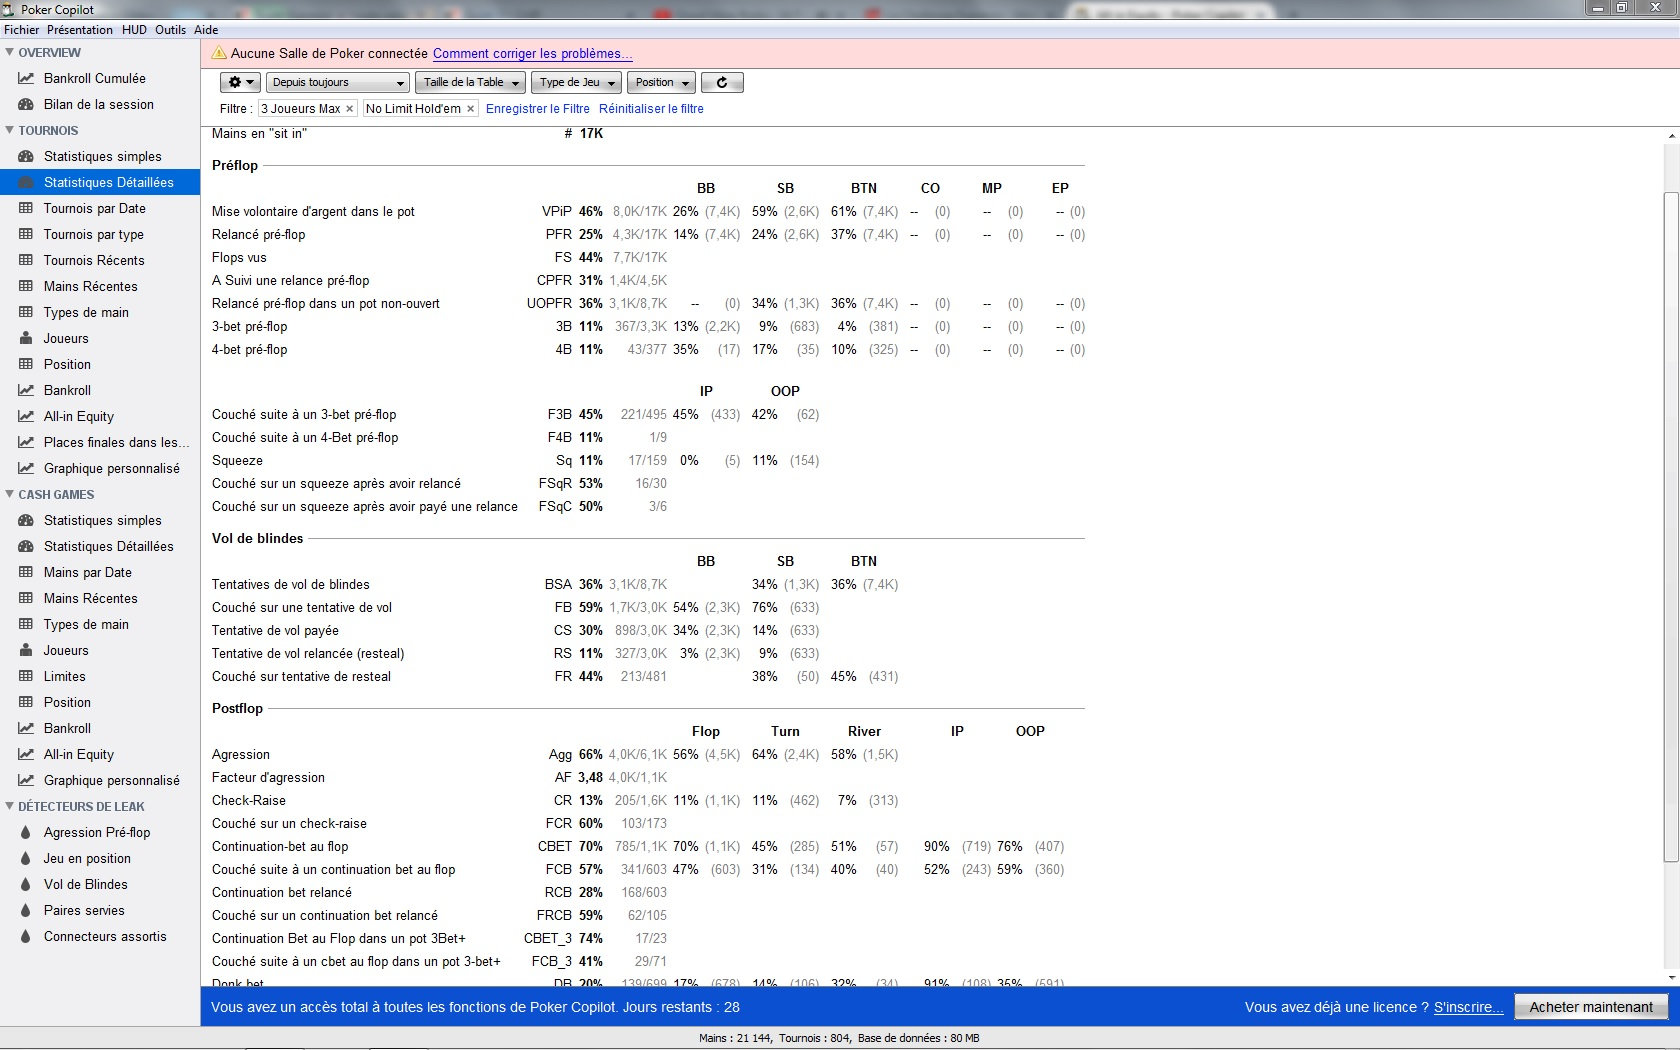Collapse the TOURNOIS sidebar section
The width and height of the screenshot is (1680, 1050).
click(x=10, y=130)
